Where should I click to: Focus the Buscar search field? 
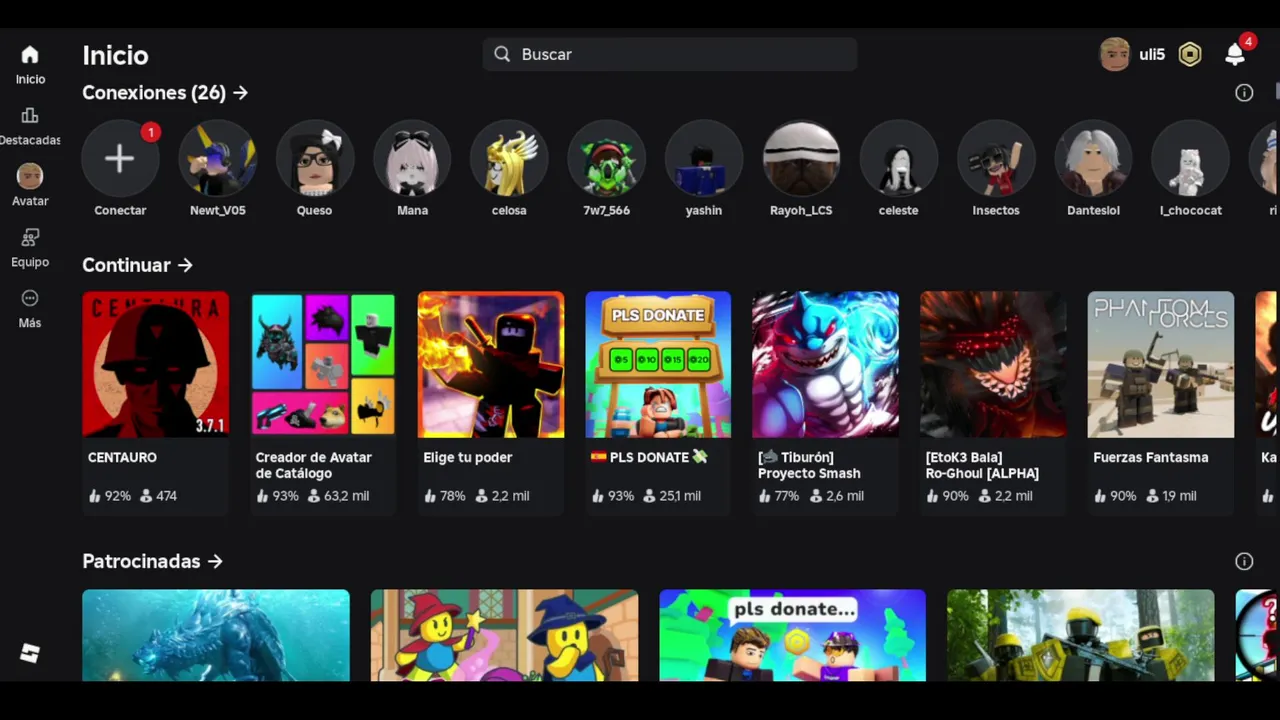tap(670, 54)
